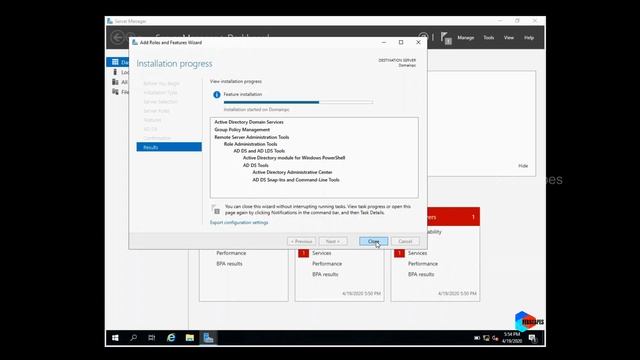This screenshot has height=360, width=640.
Task: Click the Previous button in the wizard
Action: [301, 241]
